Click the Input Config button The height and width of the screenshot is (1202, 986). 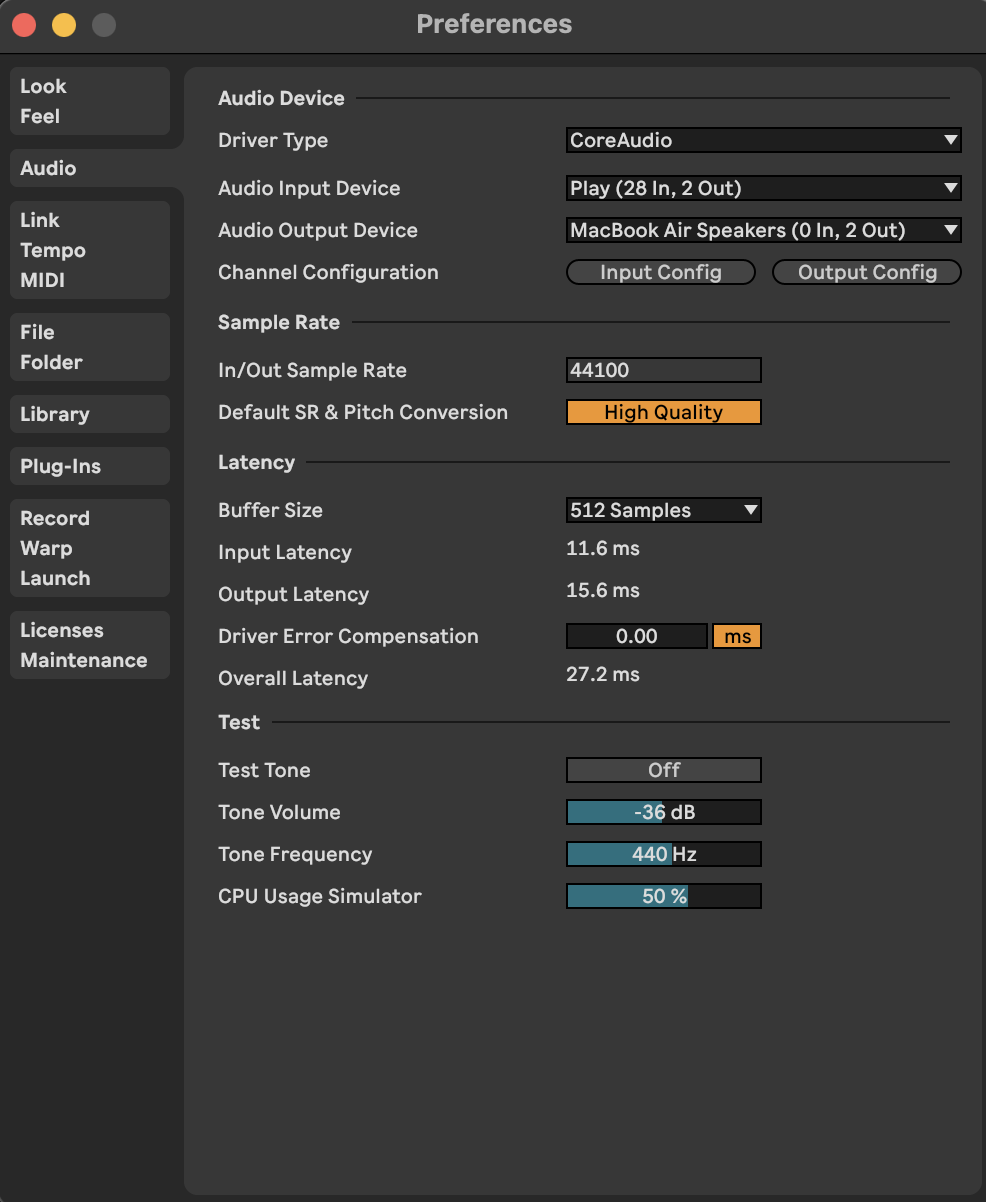(660, 272)
